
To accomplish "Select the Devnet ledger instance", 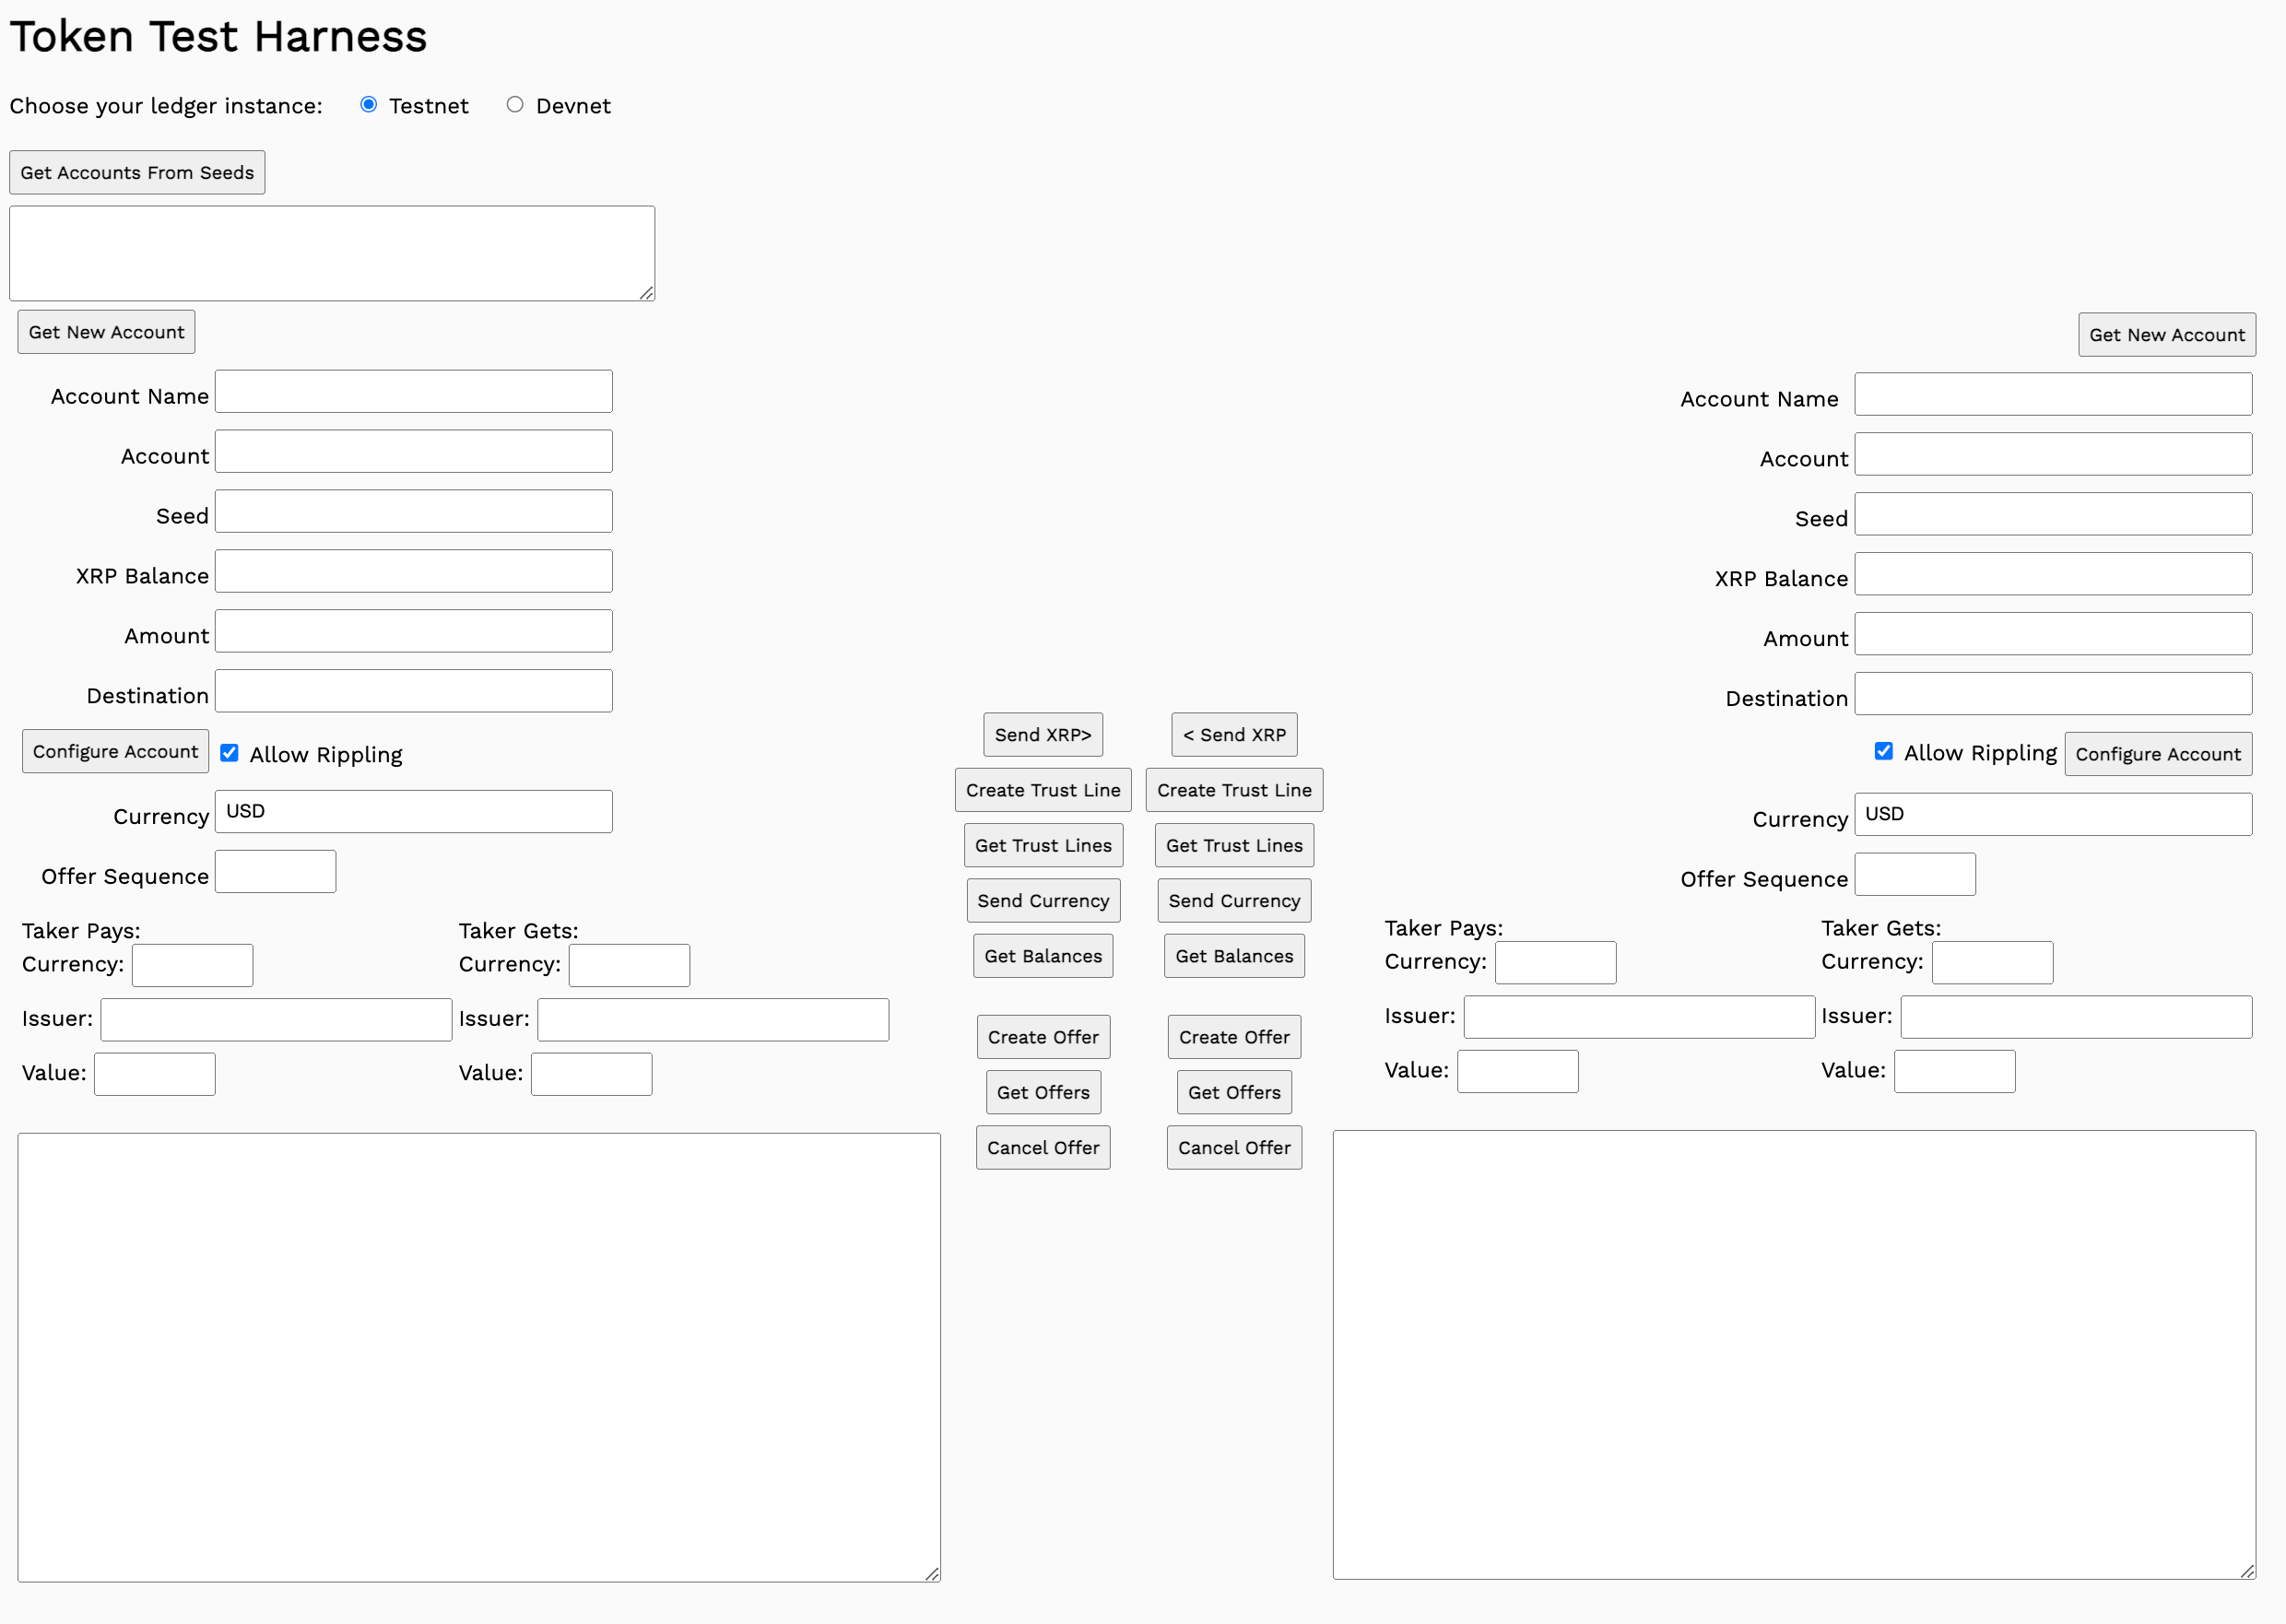I will [515, 104].
